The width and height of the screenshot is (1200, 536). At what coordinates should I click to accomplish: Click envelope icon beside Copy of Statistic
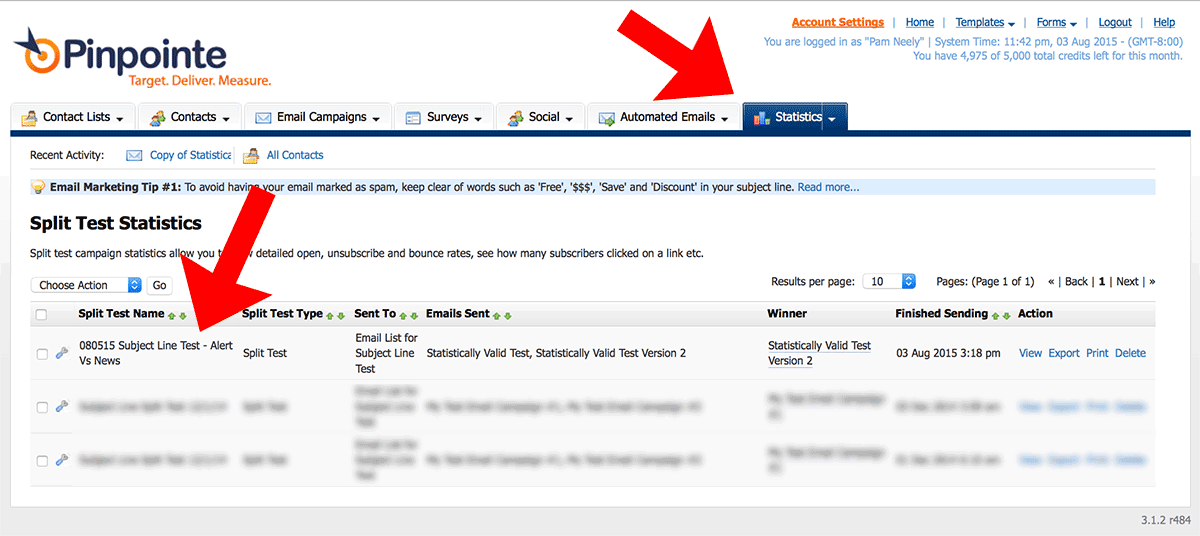(134, 155)
